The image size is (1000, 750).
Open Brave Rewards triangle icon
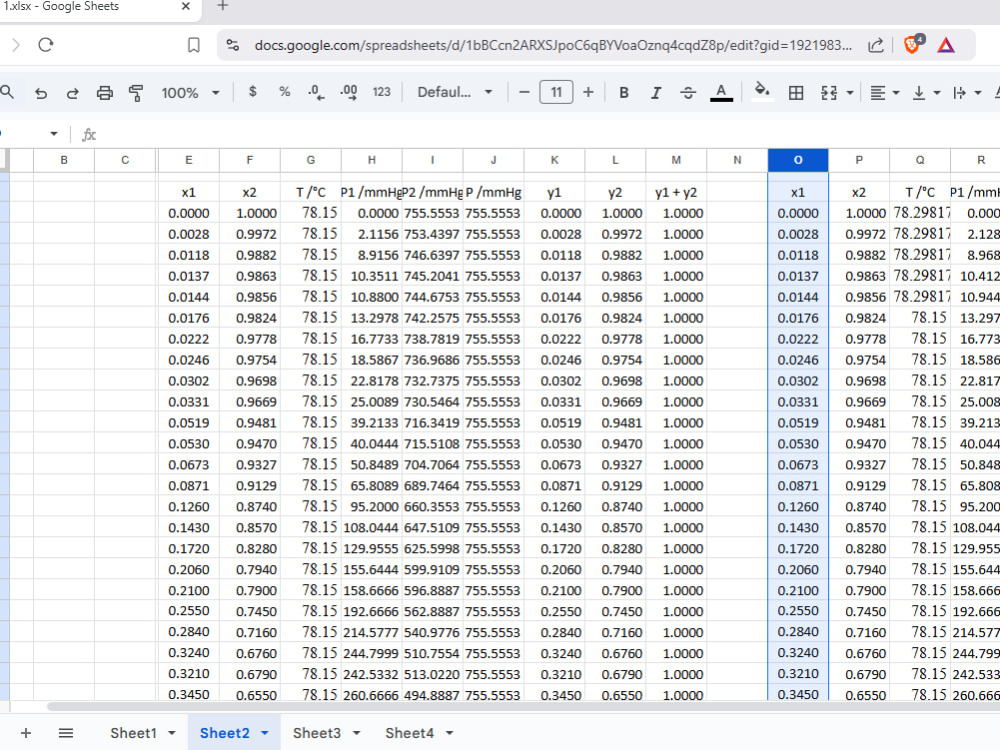tap(946, 45)
